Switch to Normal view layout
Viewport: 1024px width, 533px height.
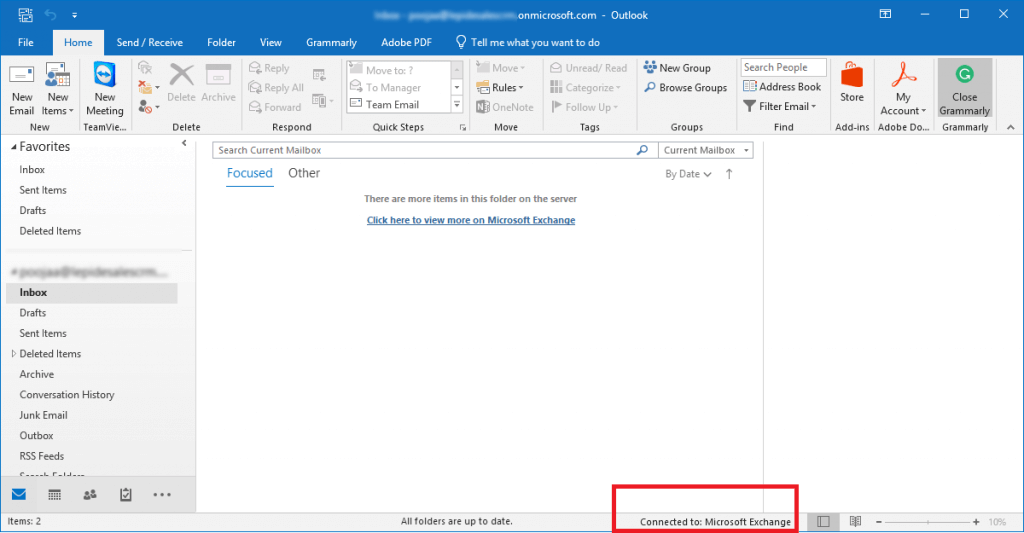[x=824, y=521]
